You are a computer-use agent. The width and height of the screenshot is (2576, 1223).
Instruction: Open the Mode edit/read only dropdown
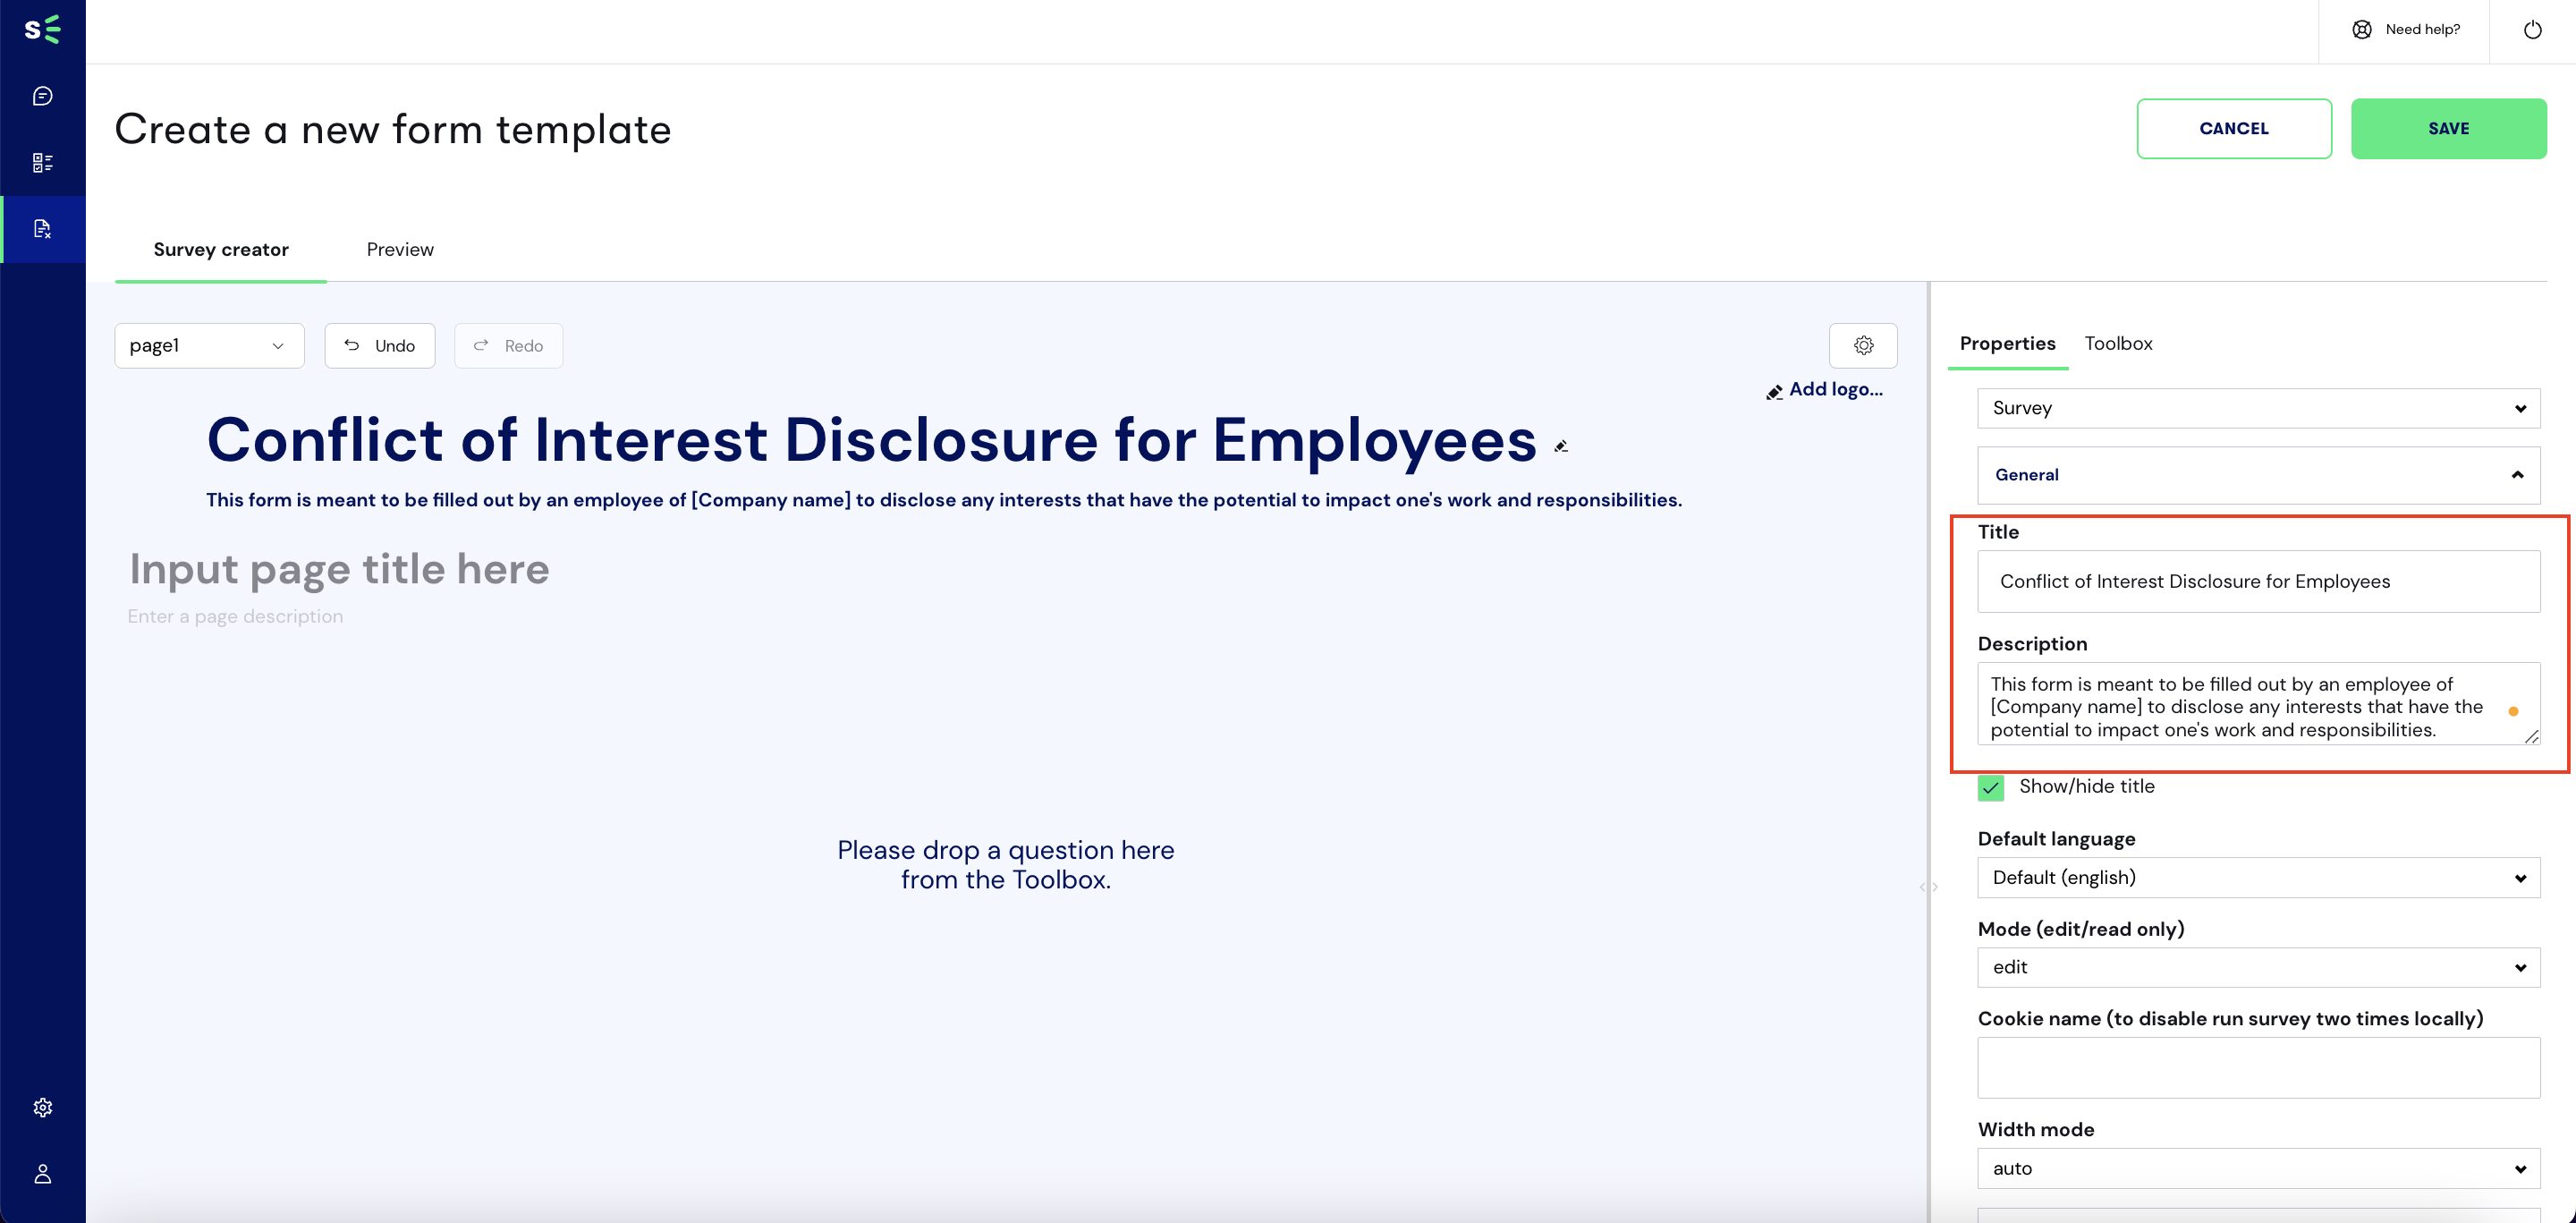[x=2259, y=967]
